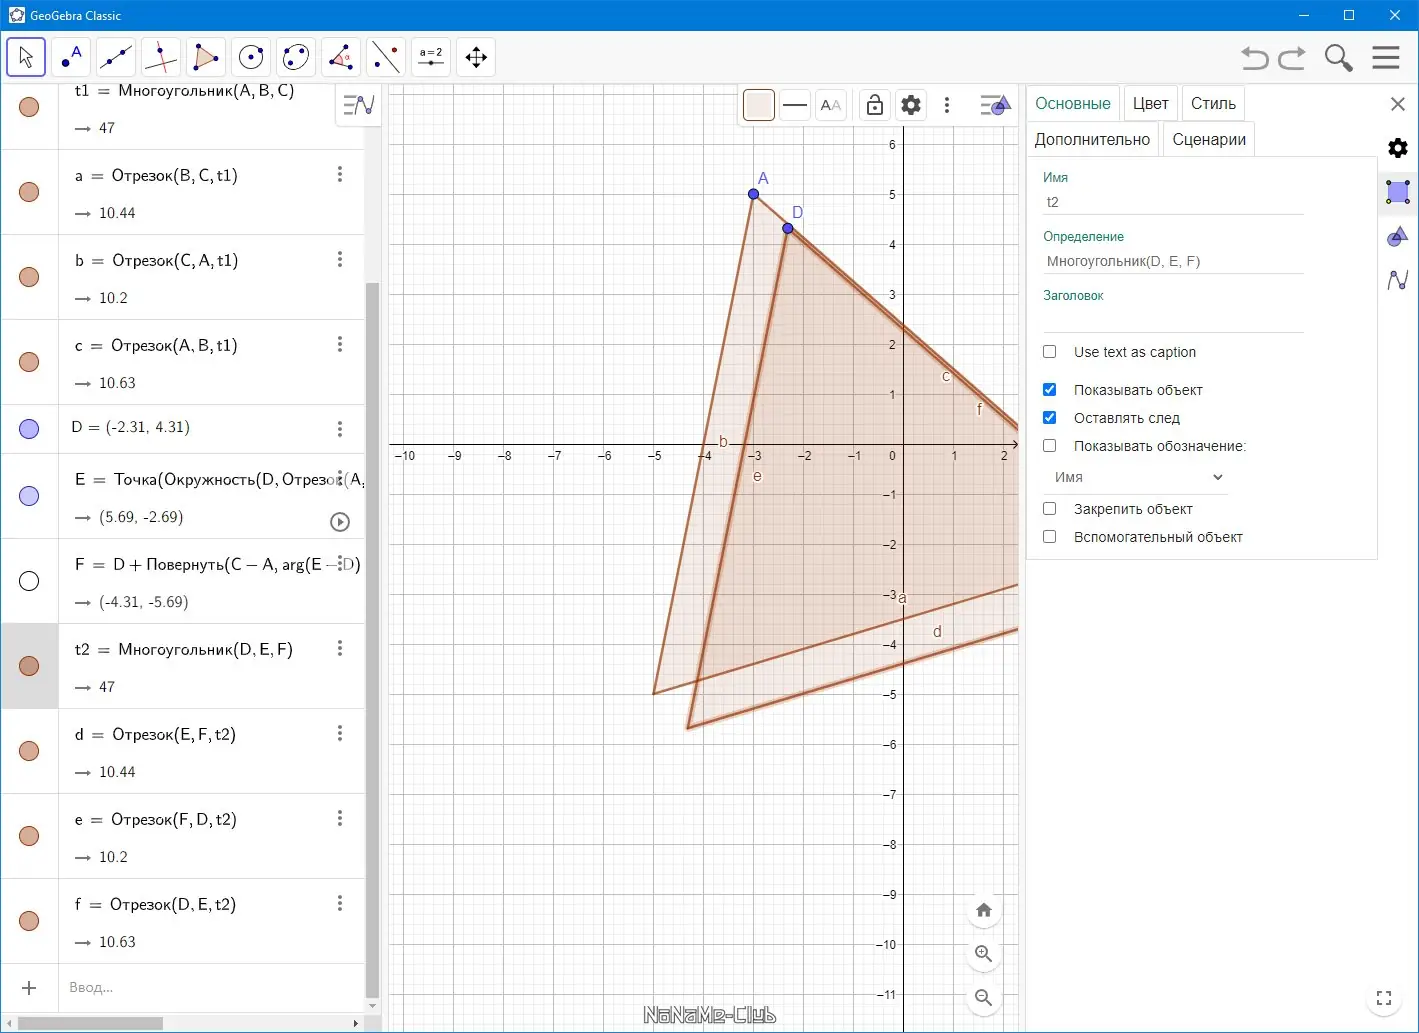Enable the Use text as caption checkbox

coord(1049,352)
